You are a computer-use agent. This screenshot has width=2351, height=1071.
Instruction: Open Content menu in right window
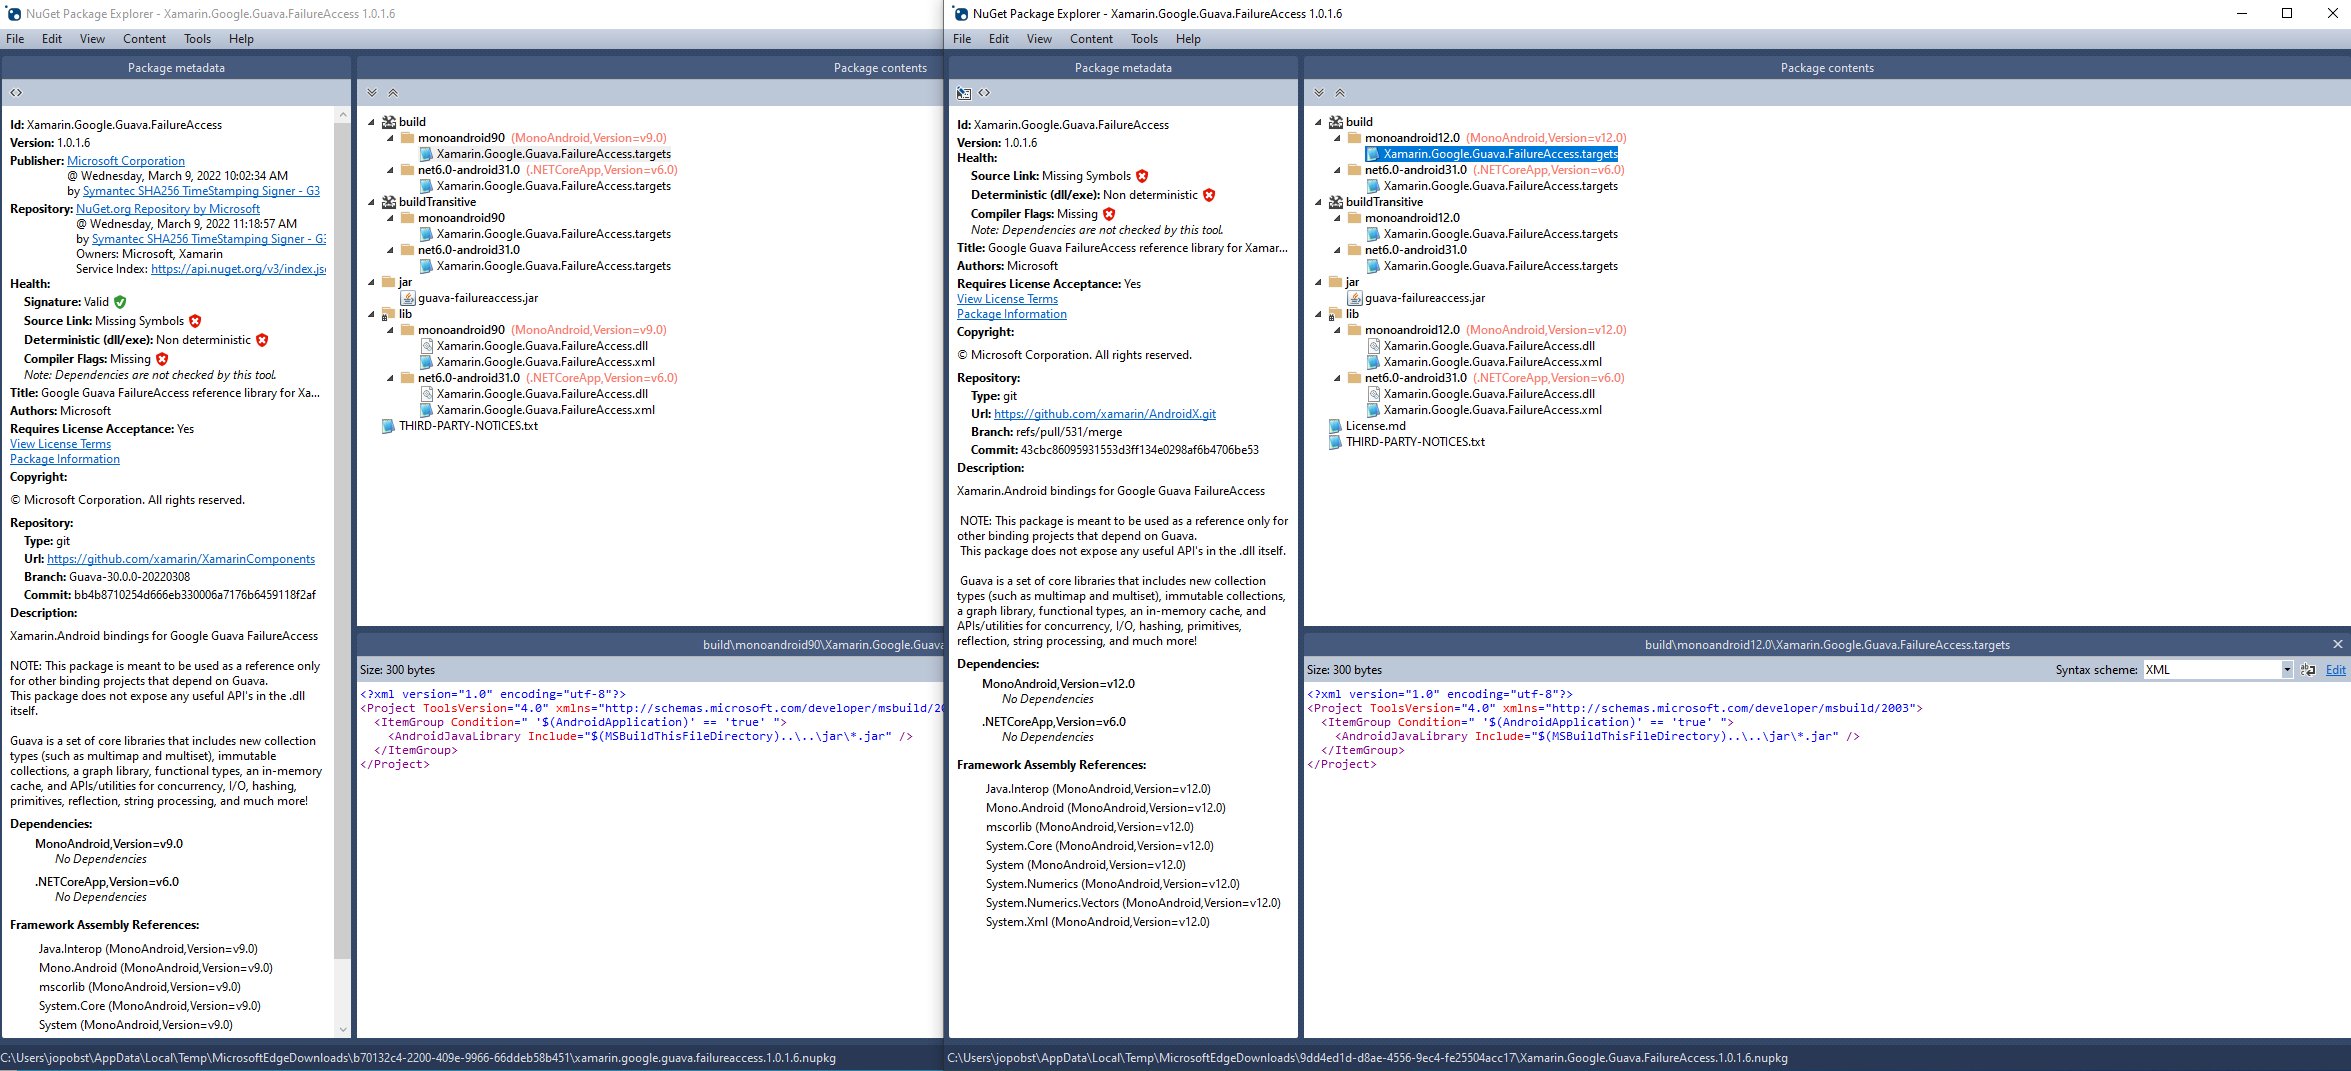1091,39
